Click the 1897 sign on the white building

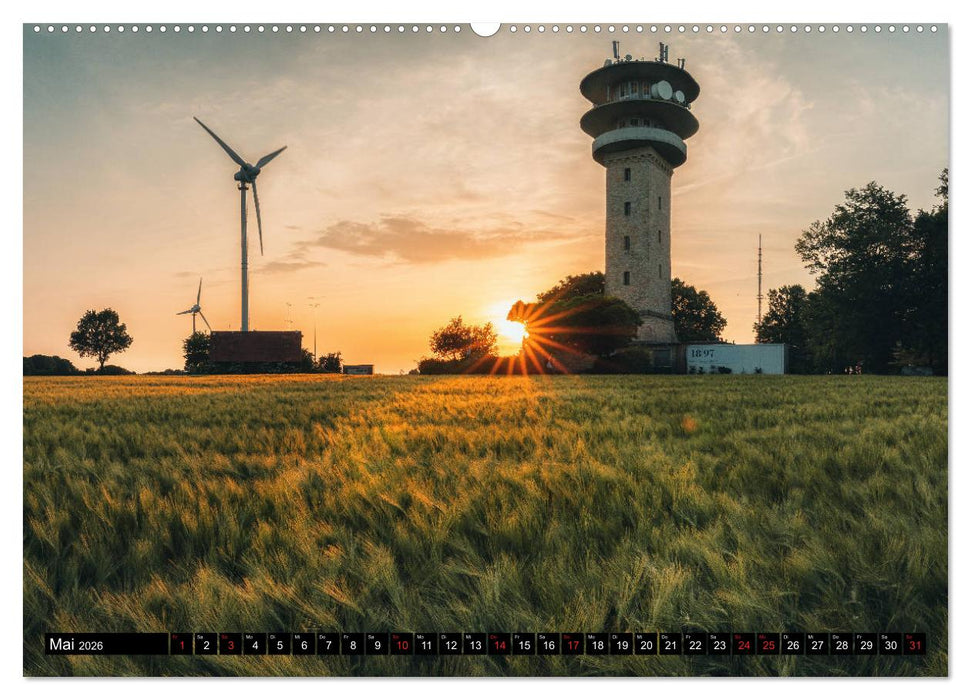705,351
